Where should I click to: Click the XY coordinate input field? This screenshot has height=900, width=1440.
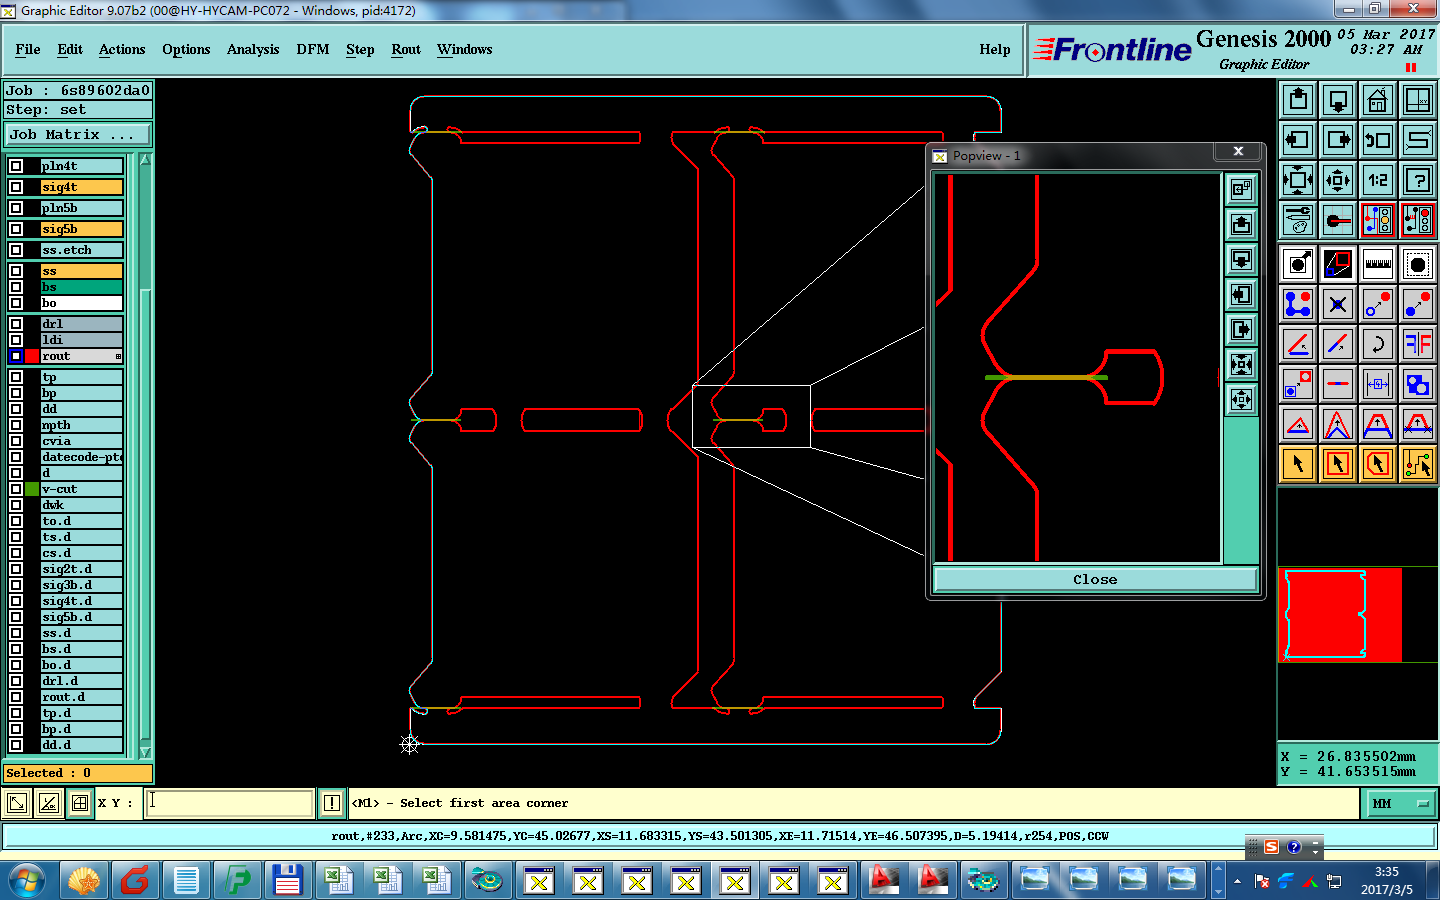pos(229,803)
